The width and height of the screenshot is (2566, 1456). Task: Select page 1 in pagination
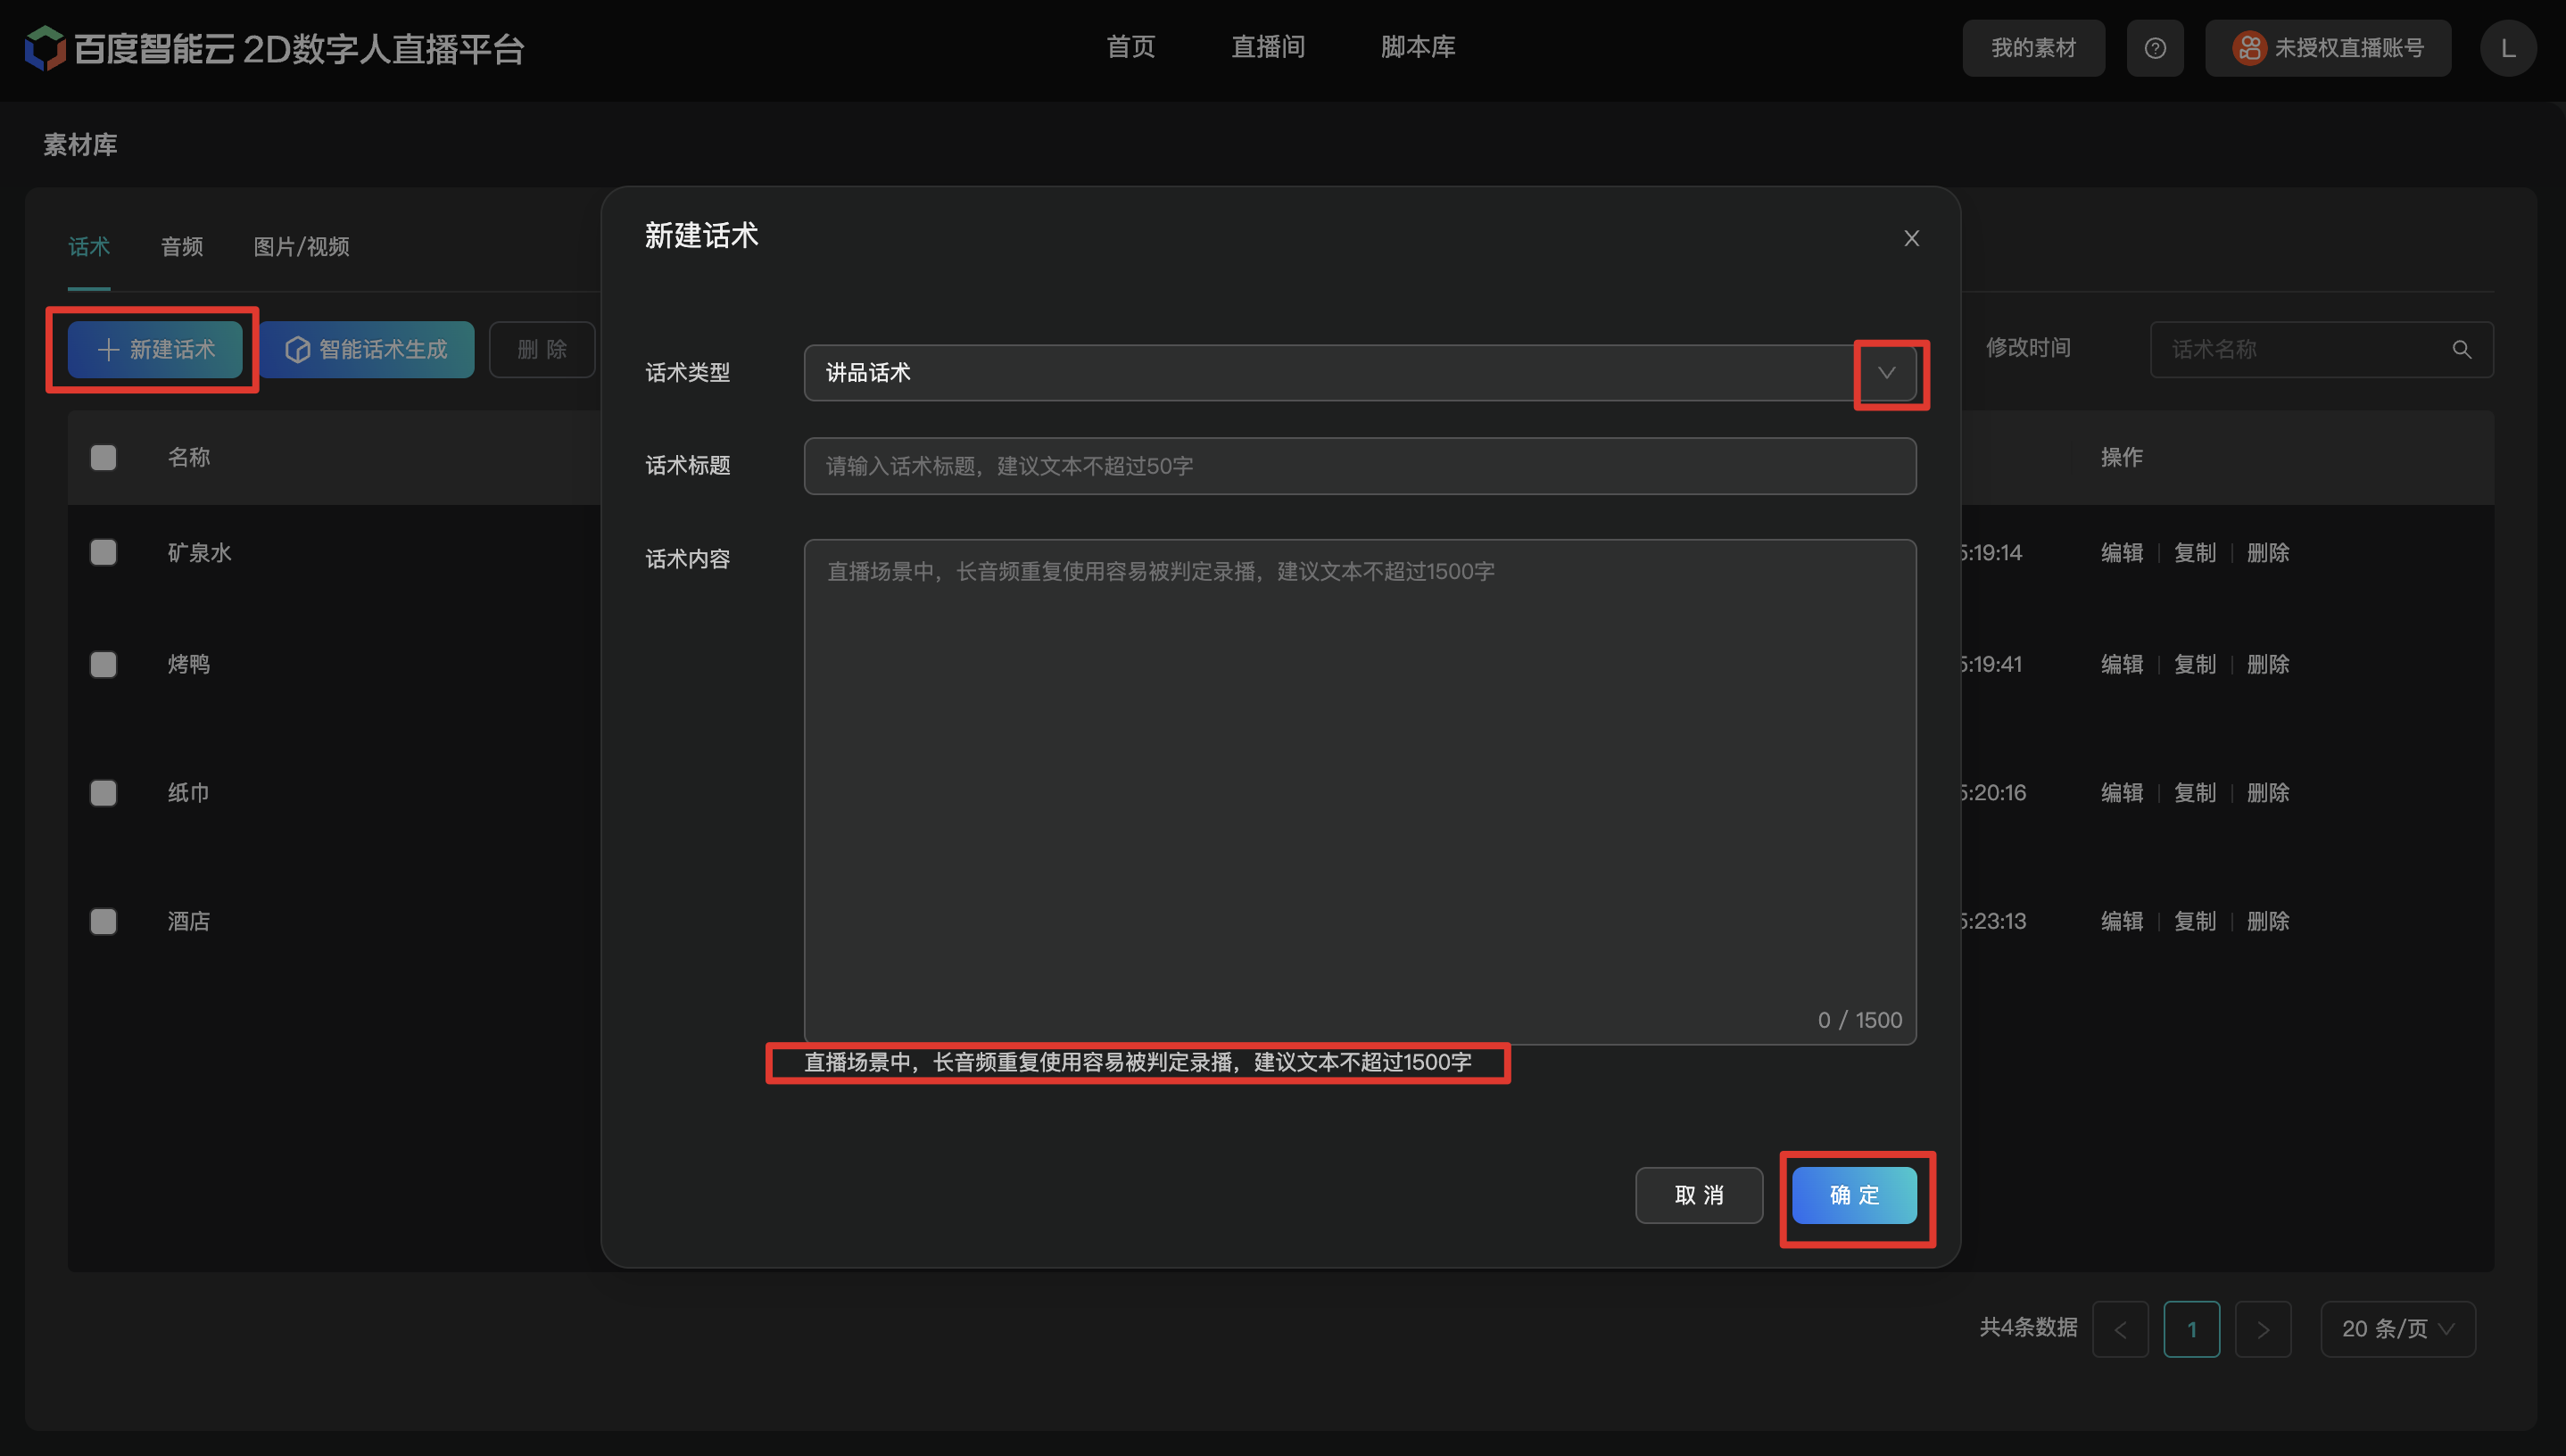[x=2192, y=1329]
